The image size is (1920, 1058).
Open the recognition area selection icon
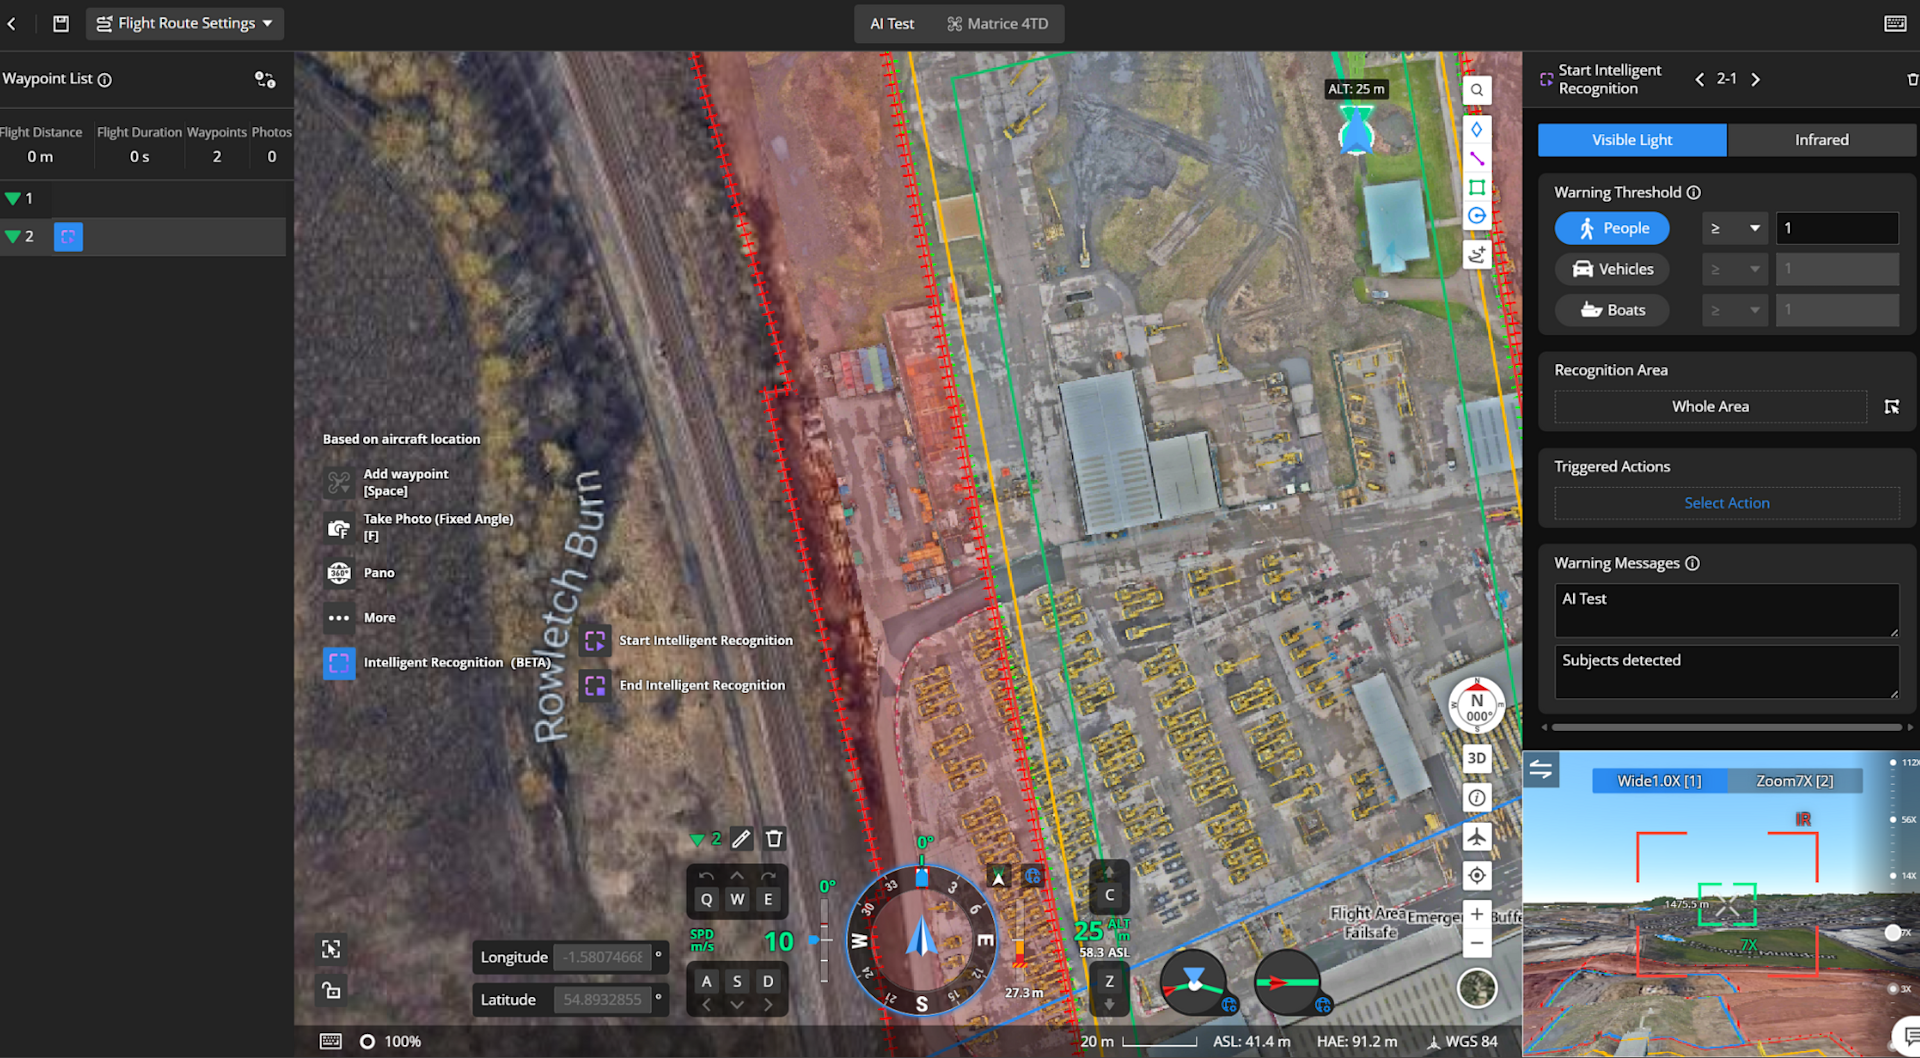[x=1892, y=407]
